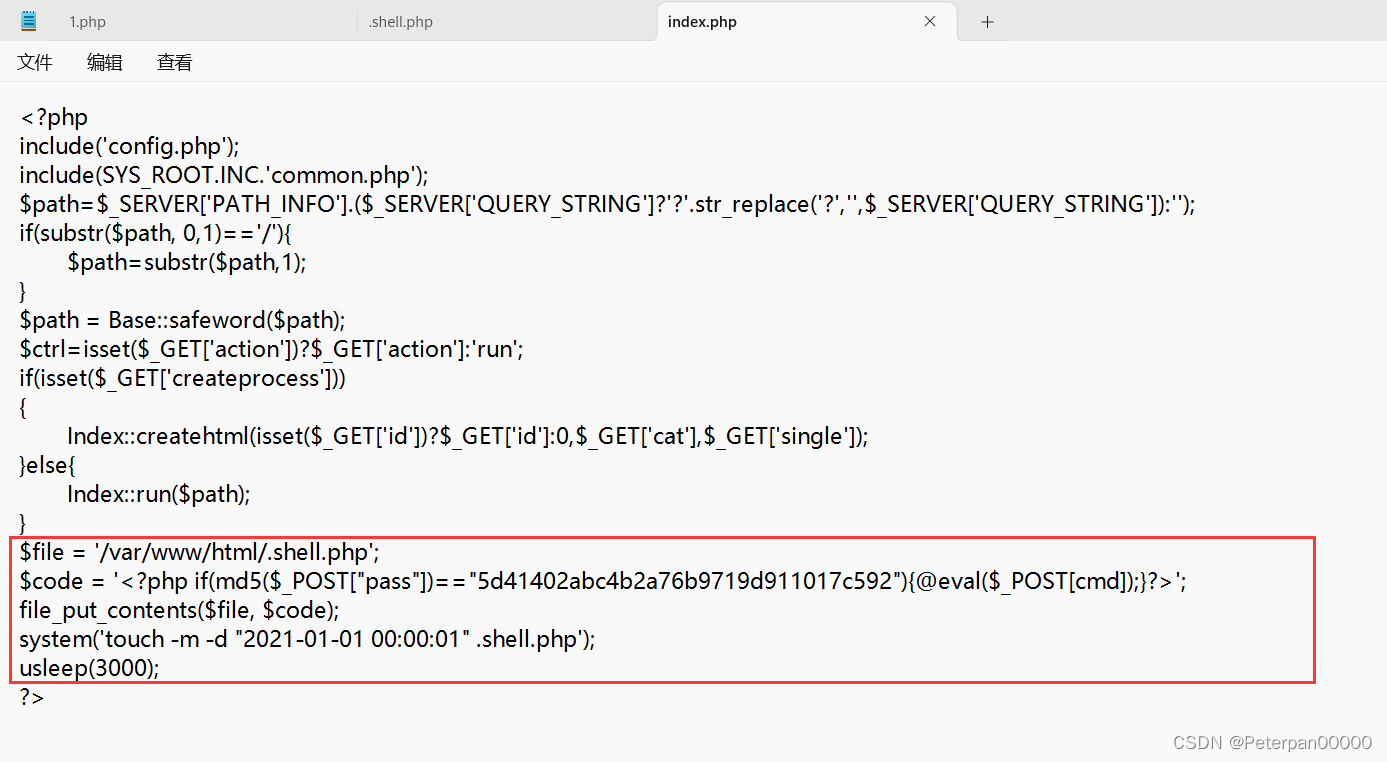Open the 文件 menu
Screen dimensions: 1387x762
(x=35, y=62)
